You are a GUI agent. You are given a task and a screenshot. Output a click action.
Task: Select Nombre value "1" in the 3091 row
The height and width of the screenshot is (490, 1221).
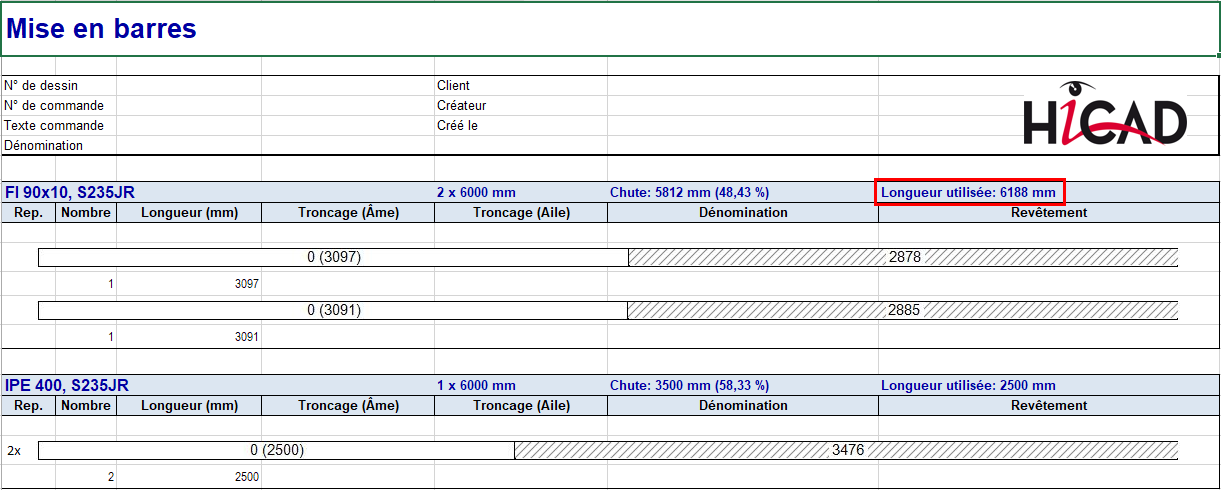pyautogui.click(x=86, y=337)
